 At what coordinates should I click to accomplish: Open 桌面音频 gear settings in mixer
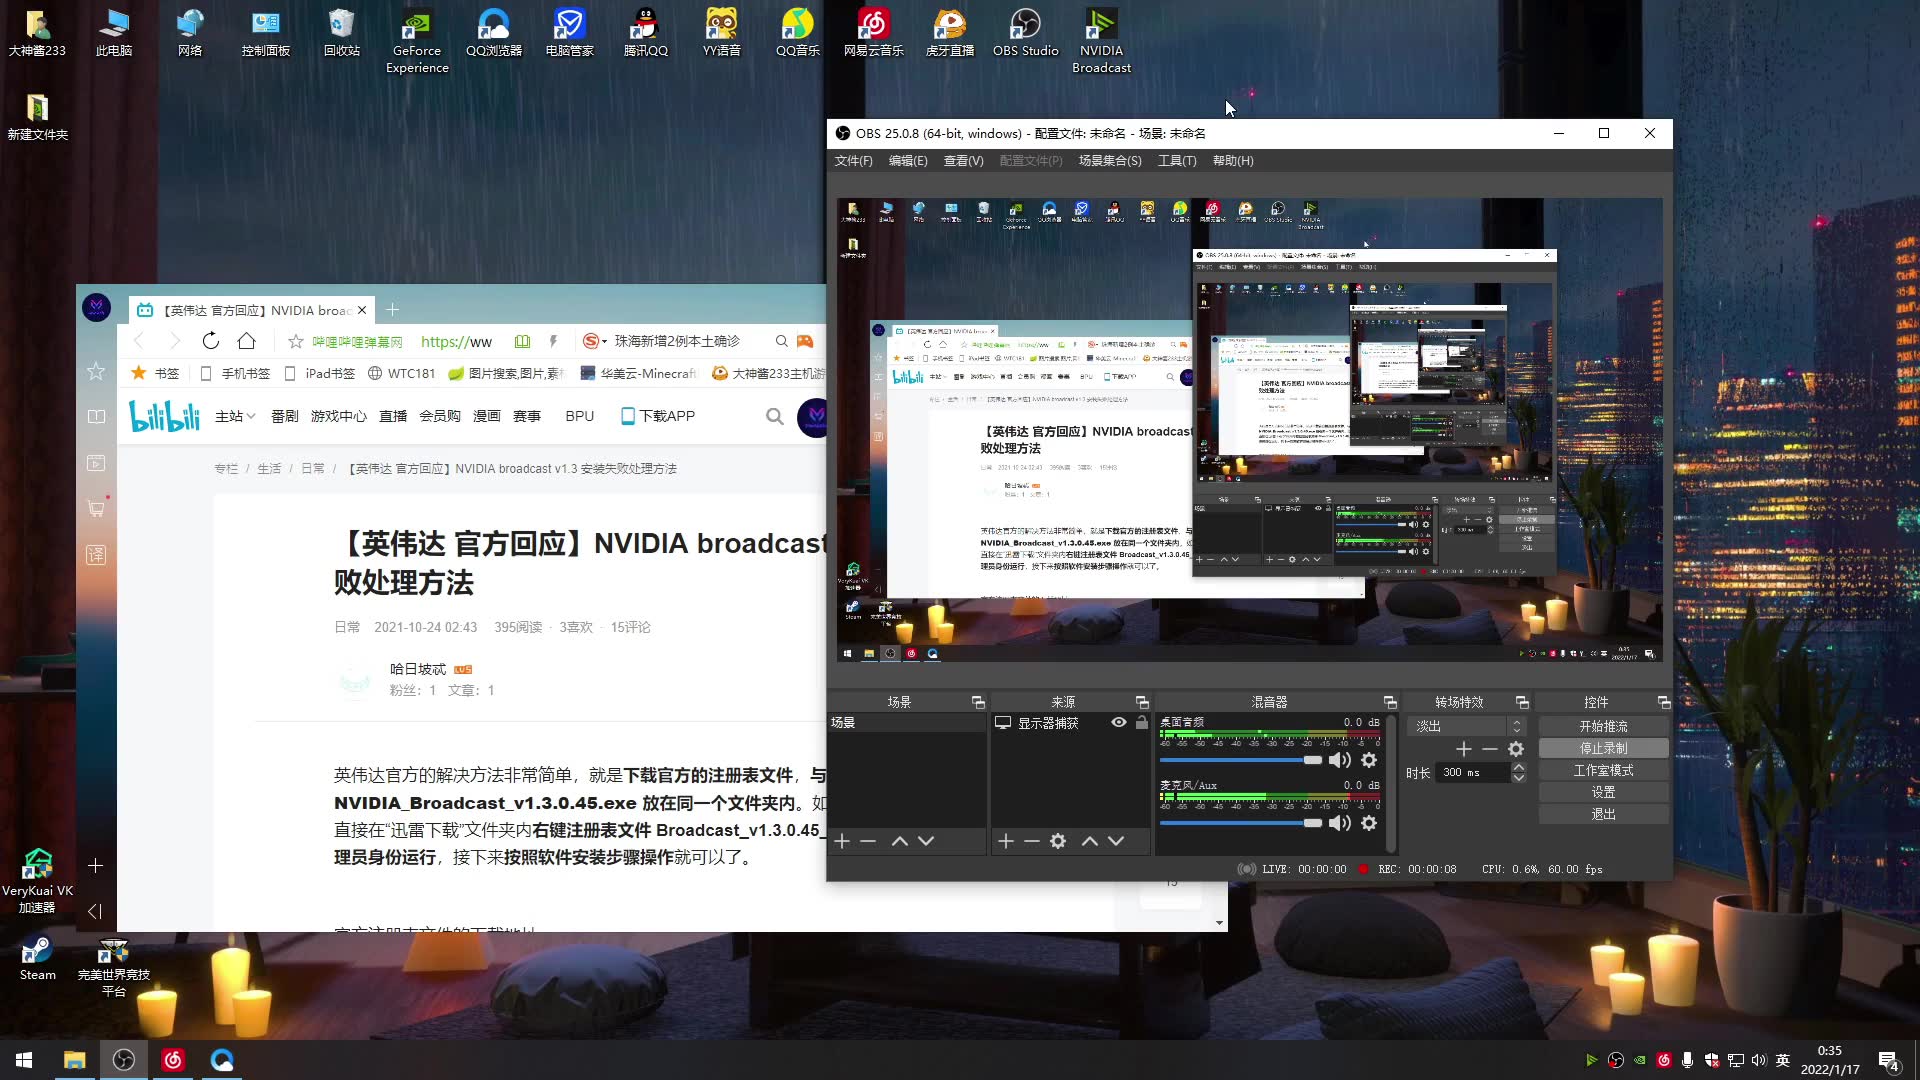pyautogui.click(x=1369, y=761)
